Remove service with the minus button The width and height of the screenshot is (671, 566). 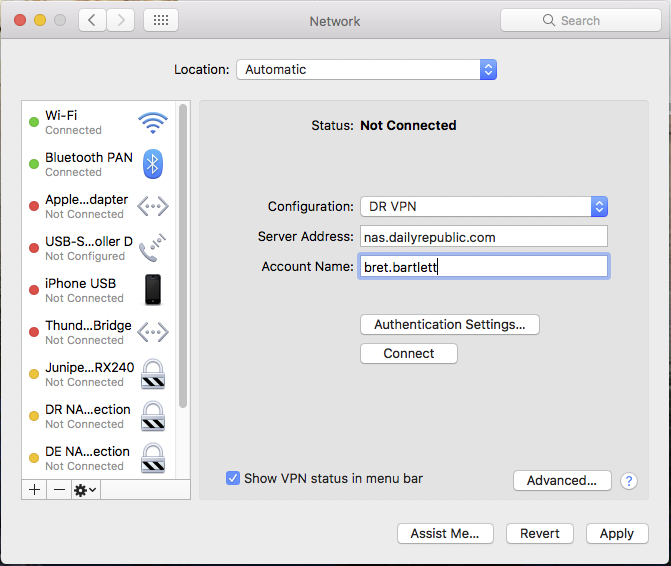point(59,490)
